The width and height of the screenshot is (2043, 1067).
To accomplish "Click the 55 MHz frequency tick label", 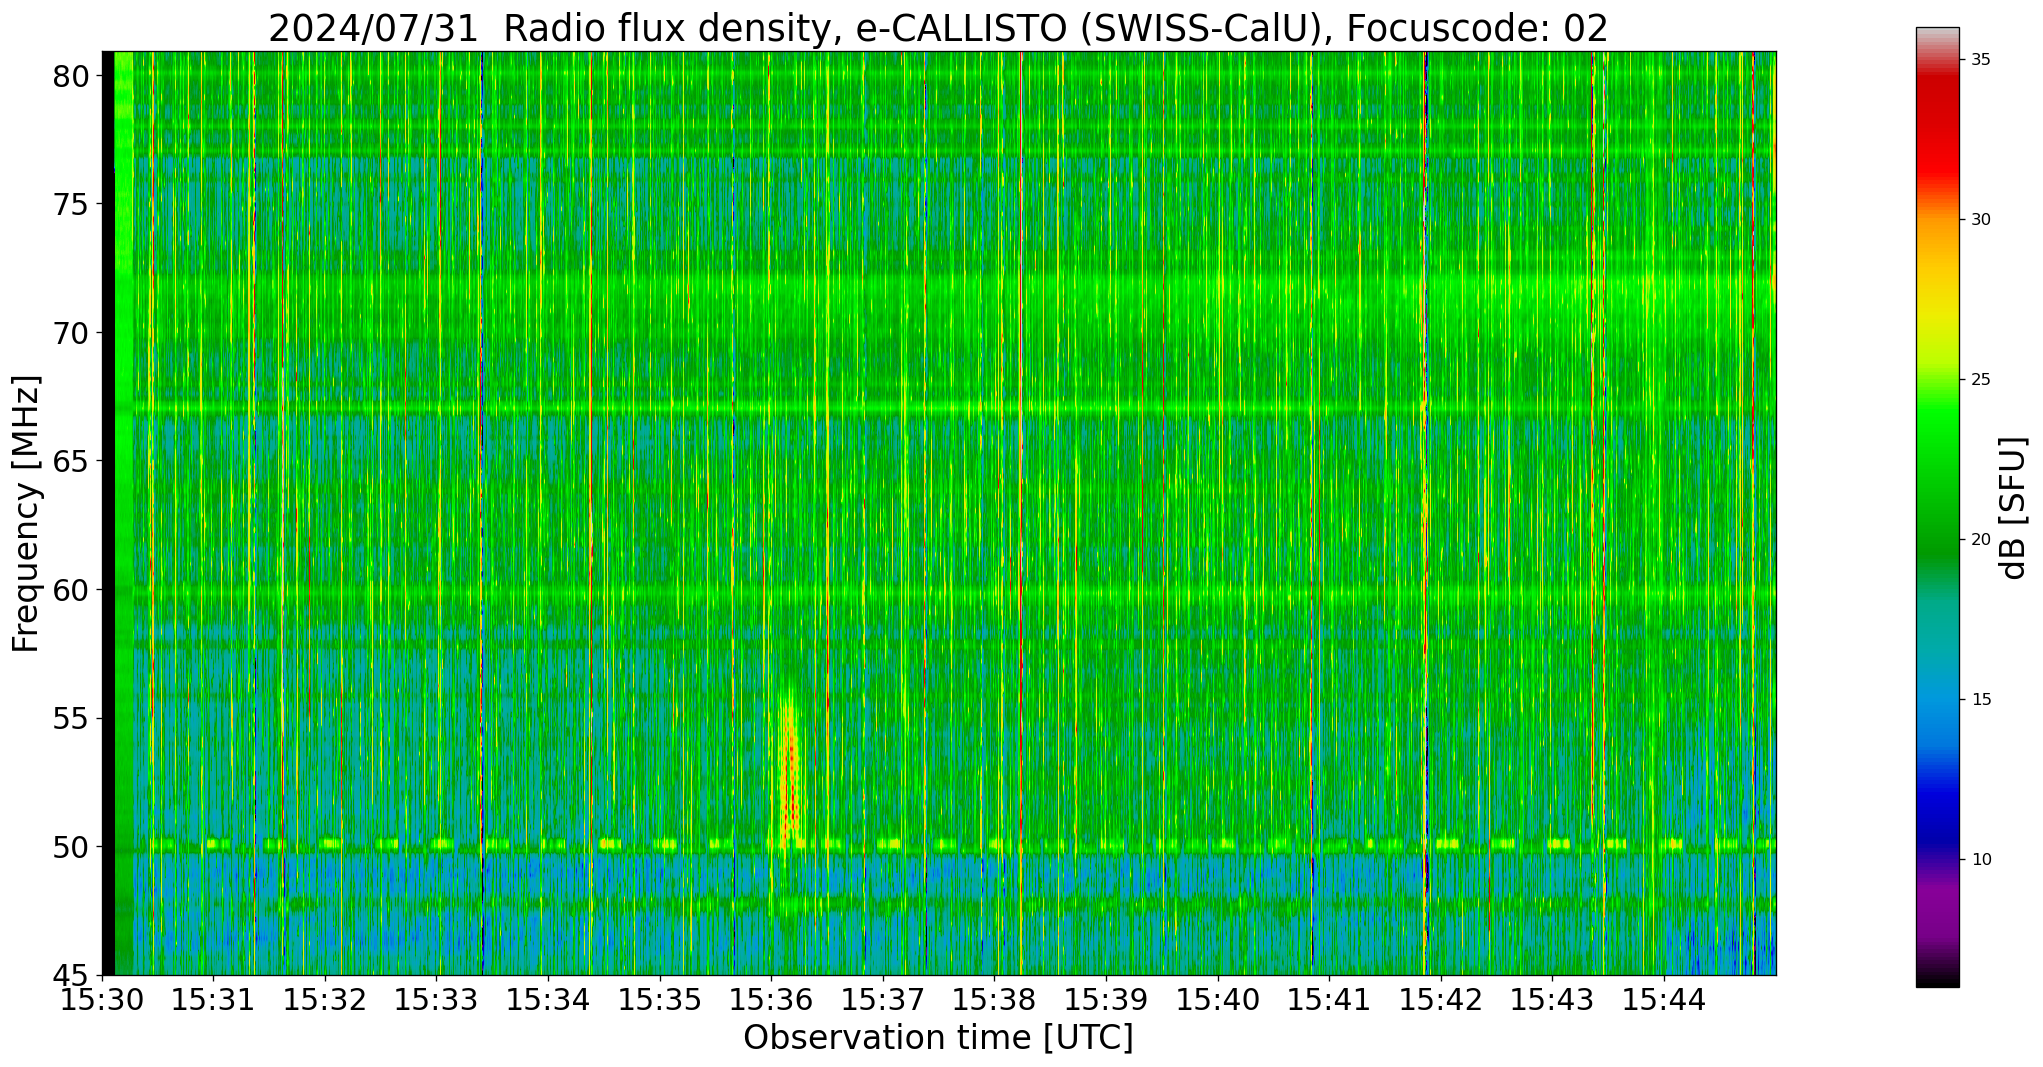I will point(70,718).
